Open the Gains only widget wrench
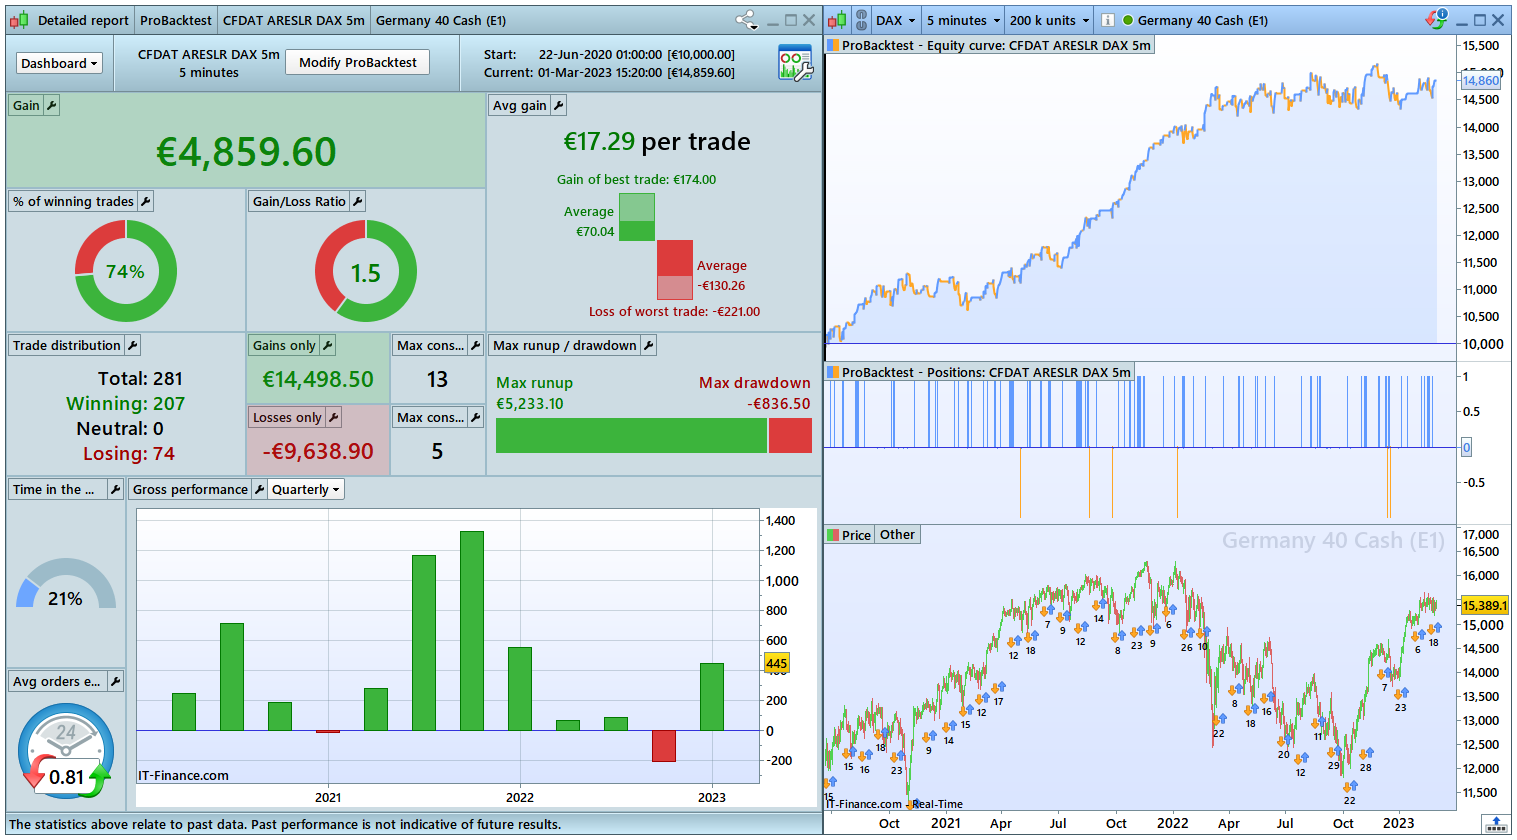 tap(328, 345)
